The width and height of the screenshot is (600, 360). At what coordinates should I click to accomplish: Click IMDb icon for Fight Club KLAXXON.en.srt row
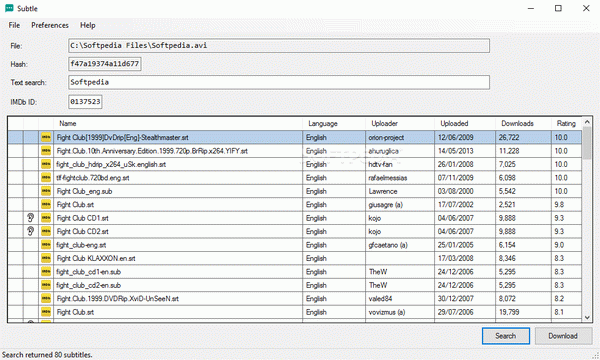click(46, 258)
